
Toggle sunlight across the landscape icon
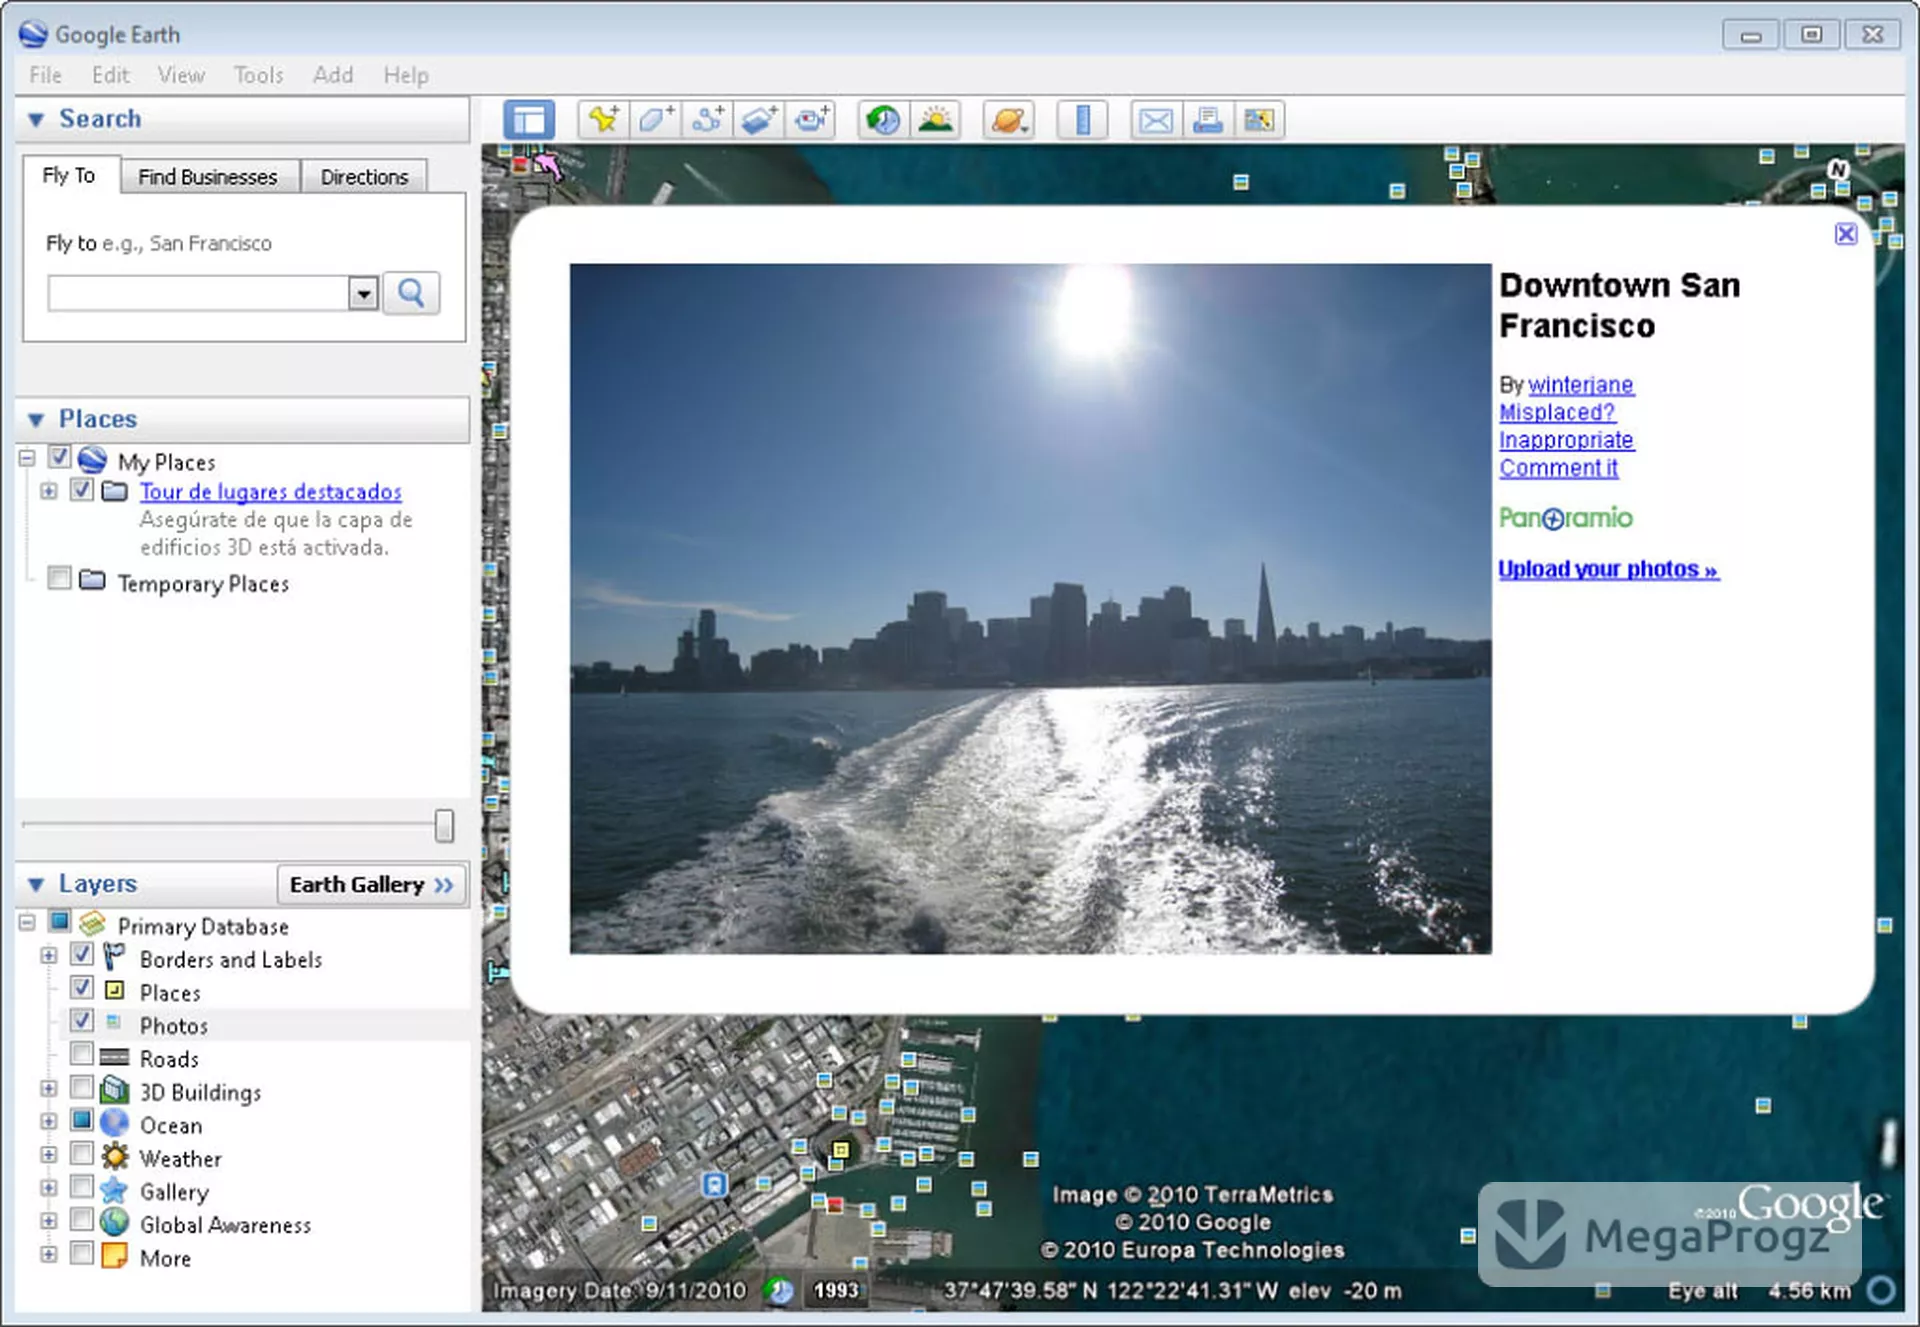[x=936, y=120]
